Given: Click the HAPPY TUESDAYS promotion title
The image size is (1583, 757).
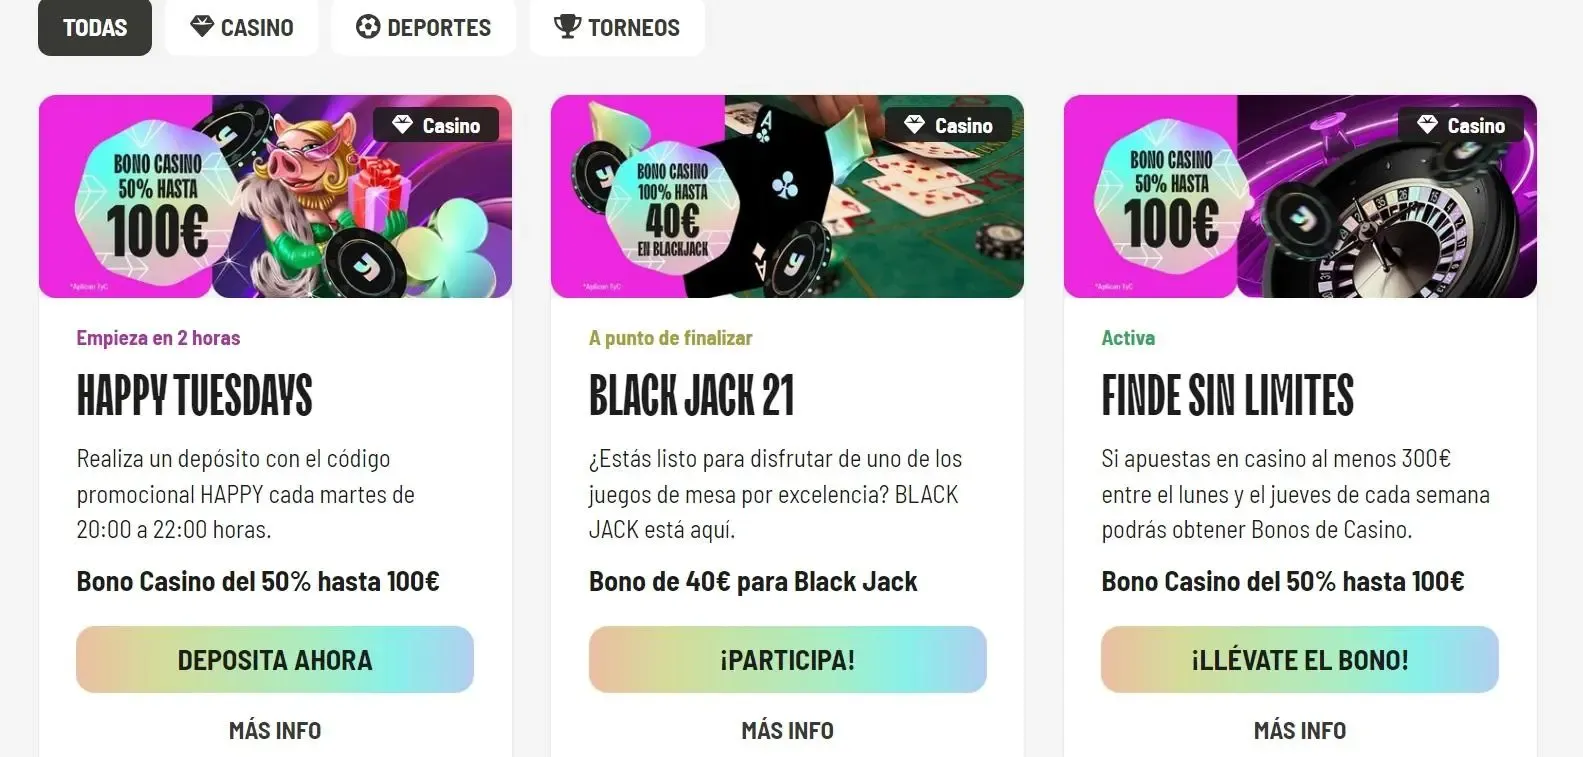Looking at the screenshot, I should pyautogui.click(x=195, y=395).
